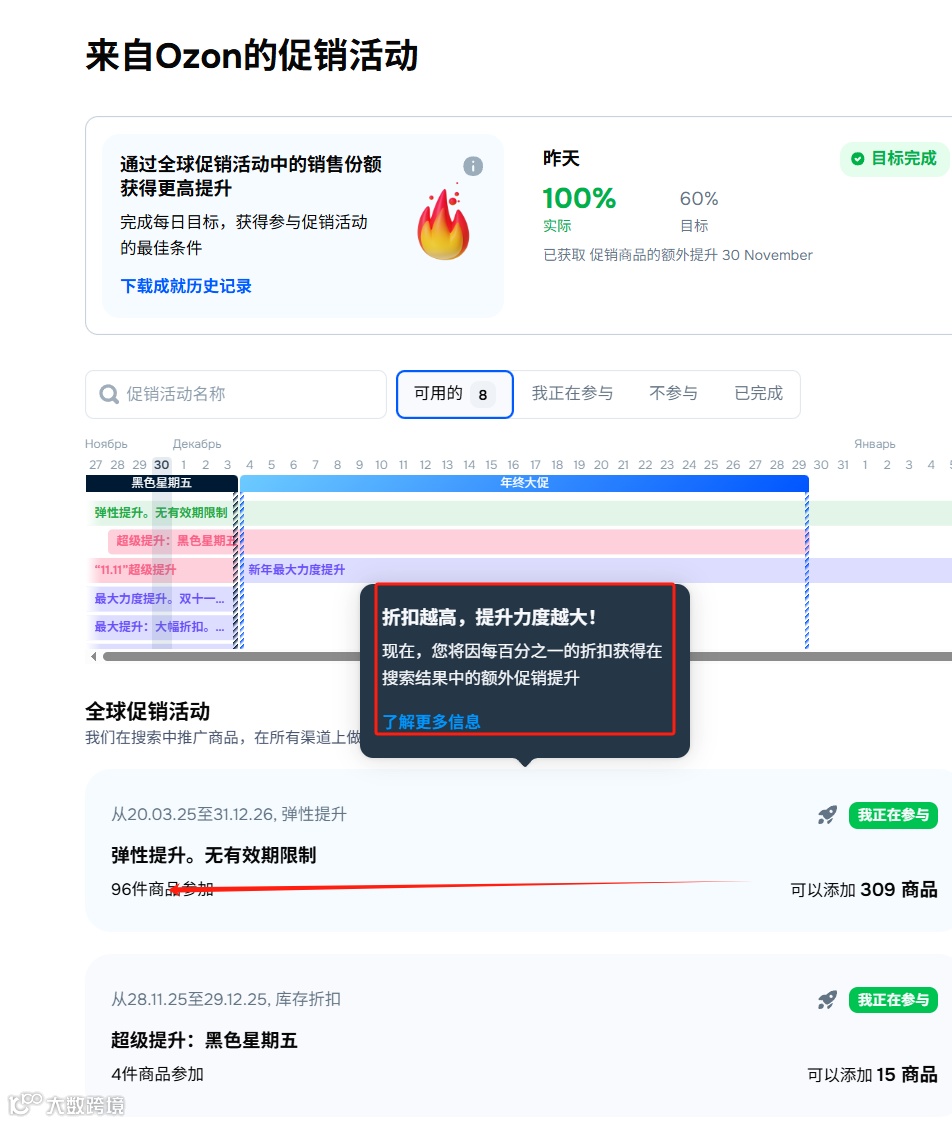952x1123 pixels.
Task: Click the 60% 目标 value
Action: tap(698, 198)
